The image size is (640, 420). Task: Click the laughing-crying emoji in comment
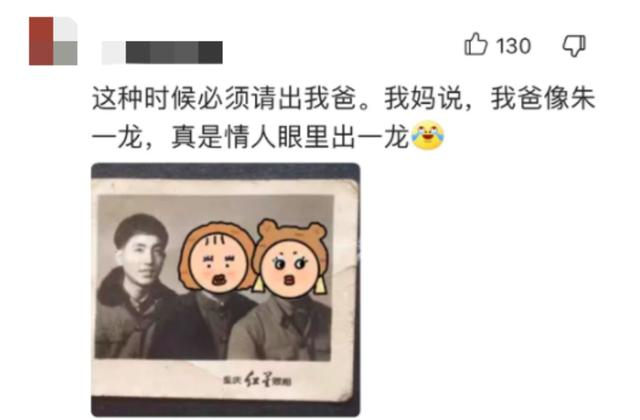[x=427, y=136]
